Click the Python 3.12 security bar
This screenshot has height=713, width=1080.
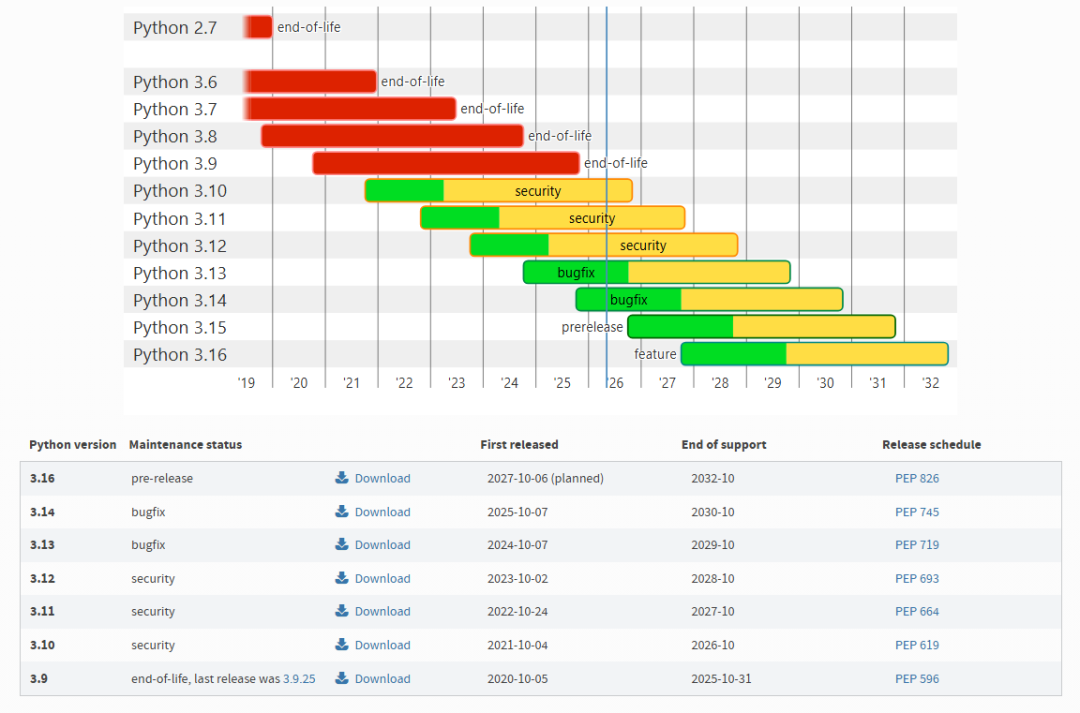tap(604, 245)
